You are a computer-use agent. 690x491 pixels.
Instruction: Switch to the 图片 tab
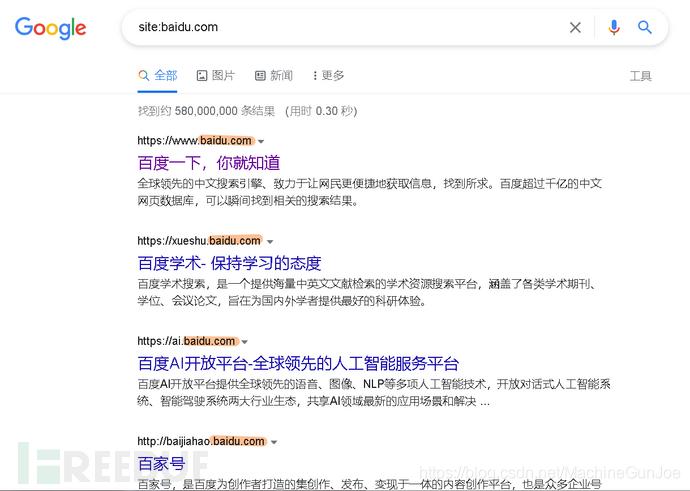click(216, 76)
